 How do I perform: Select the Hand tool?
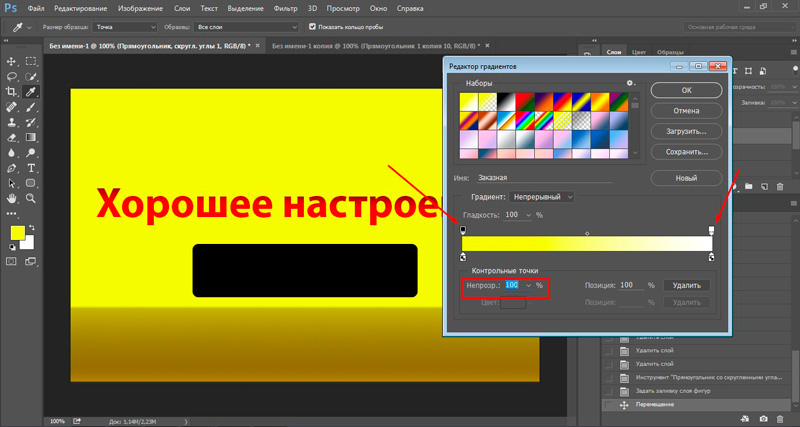tap(11, 200)
